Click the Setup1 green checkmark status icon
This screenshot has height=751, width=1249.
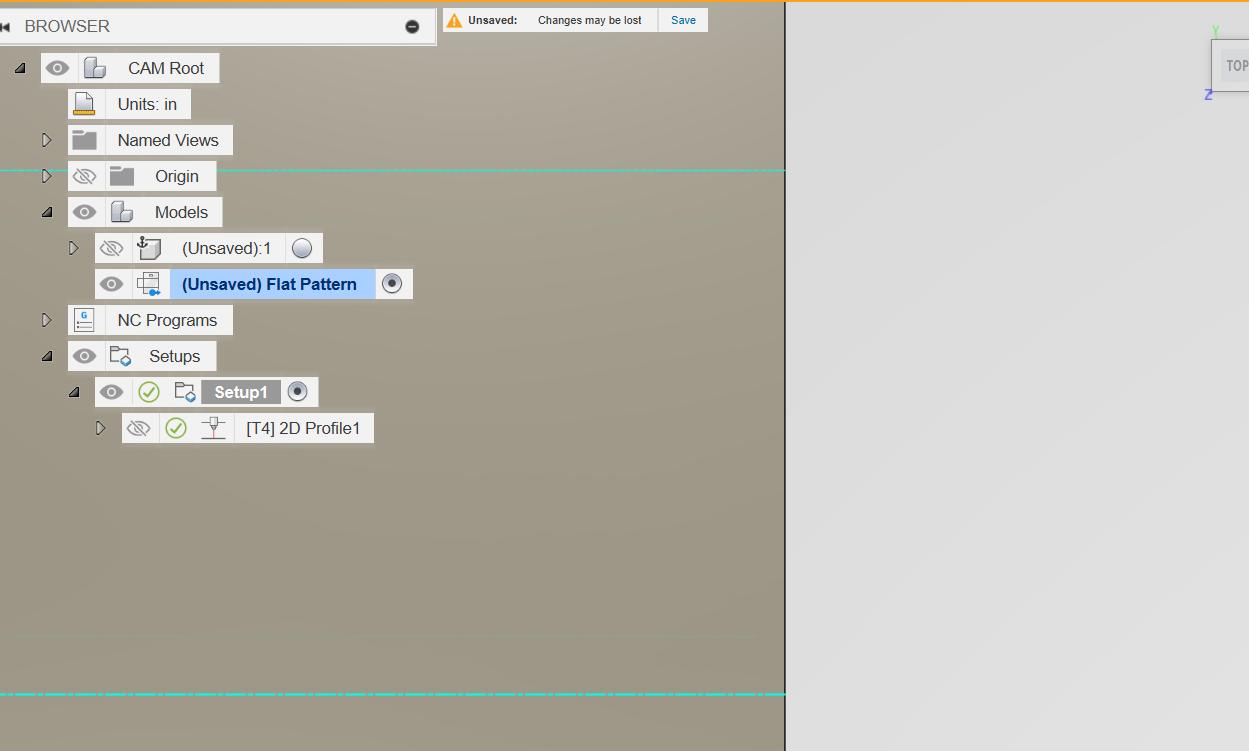pyautogui.click(x=149, y=392)
